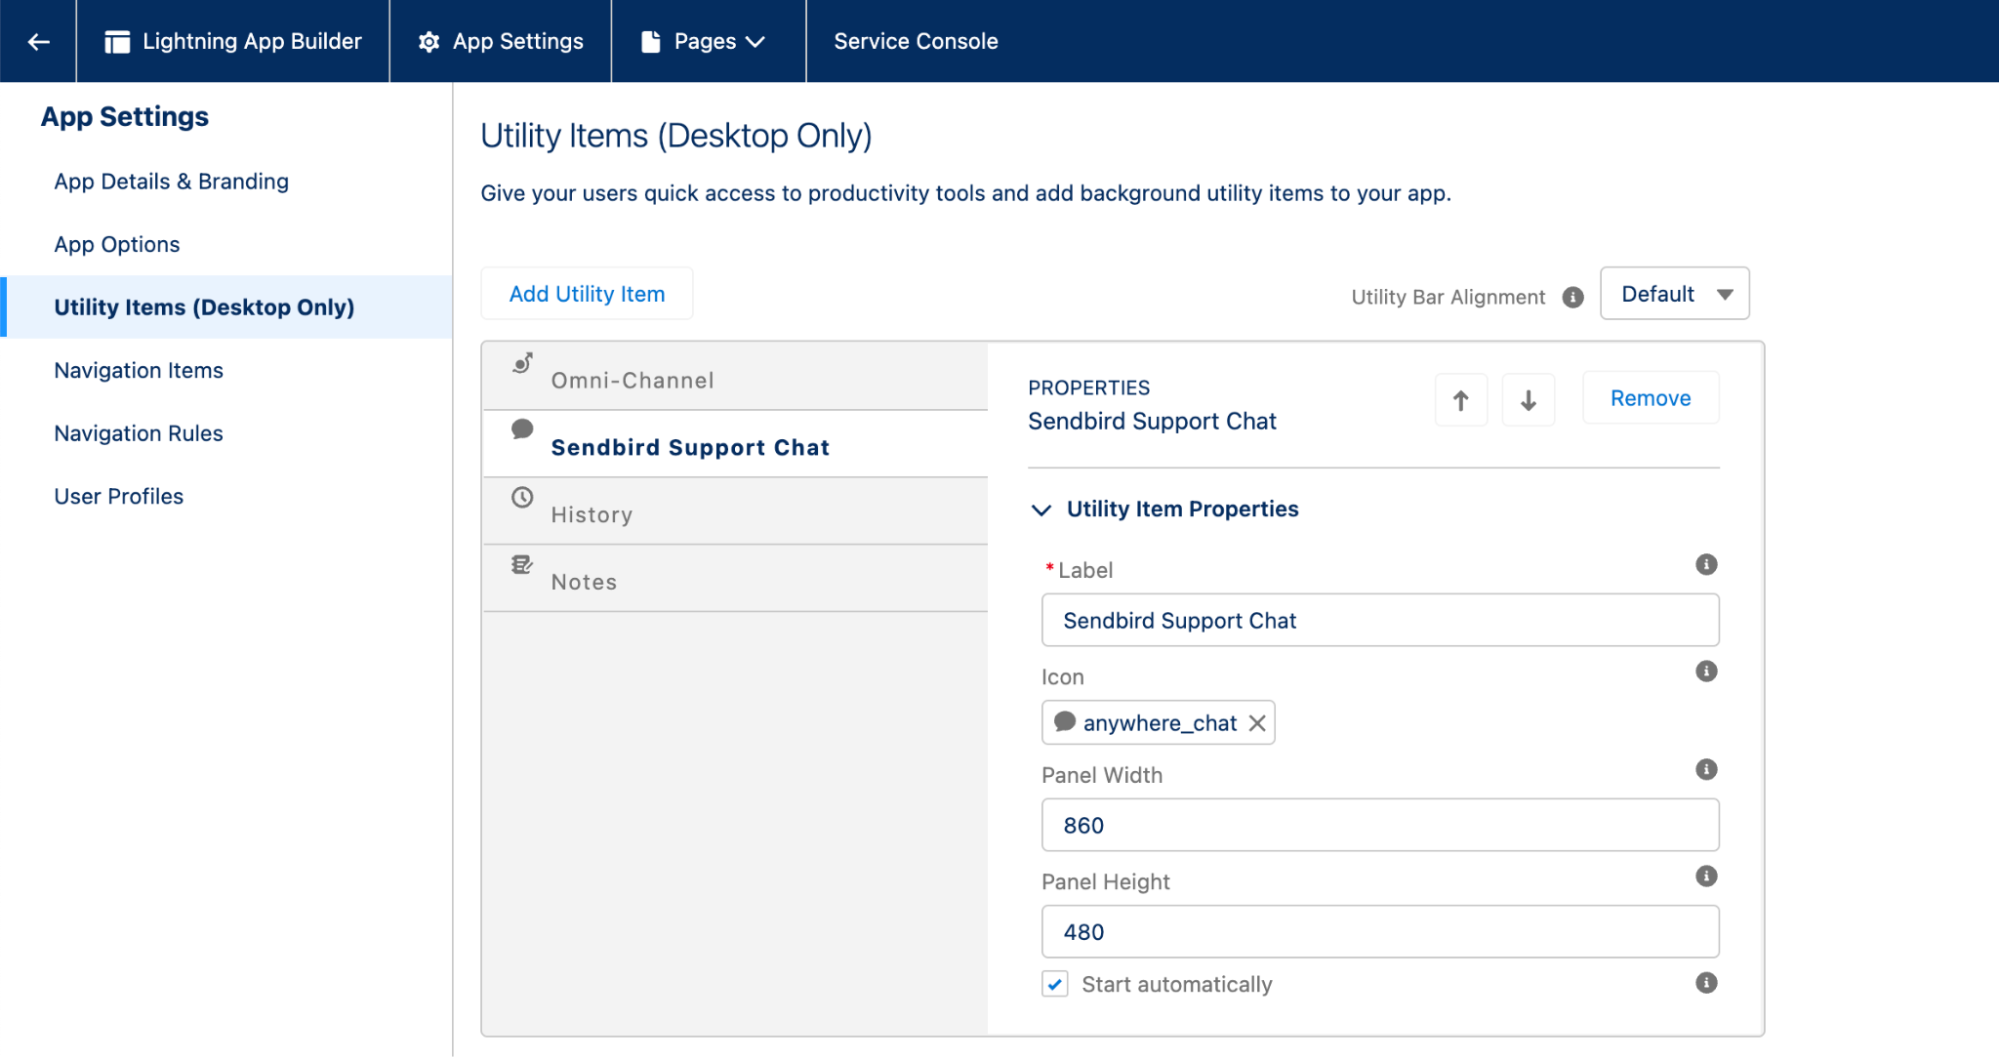Click the info icon beside Start automatically
The height and width of the screenshot is (1058, 1999).
click(1706, 983)
